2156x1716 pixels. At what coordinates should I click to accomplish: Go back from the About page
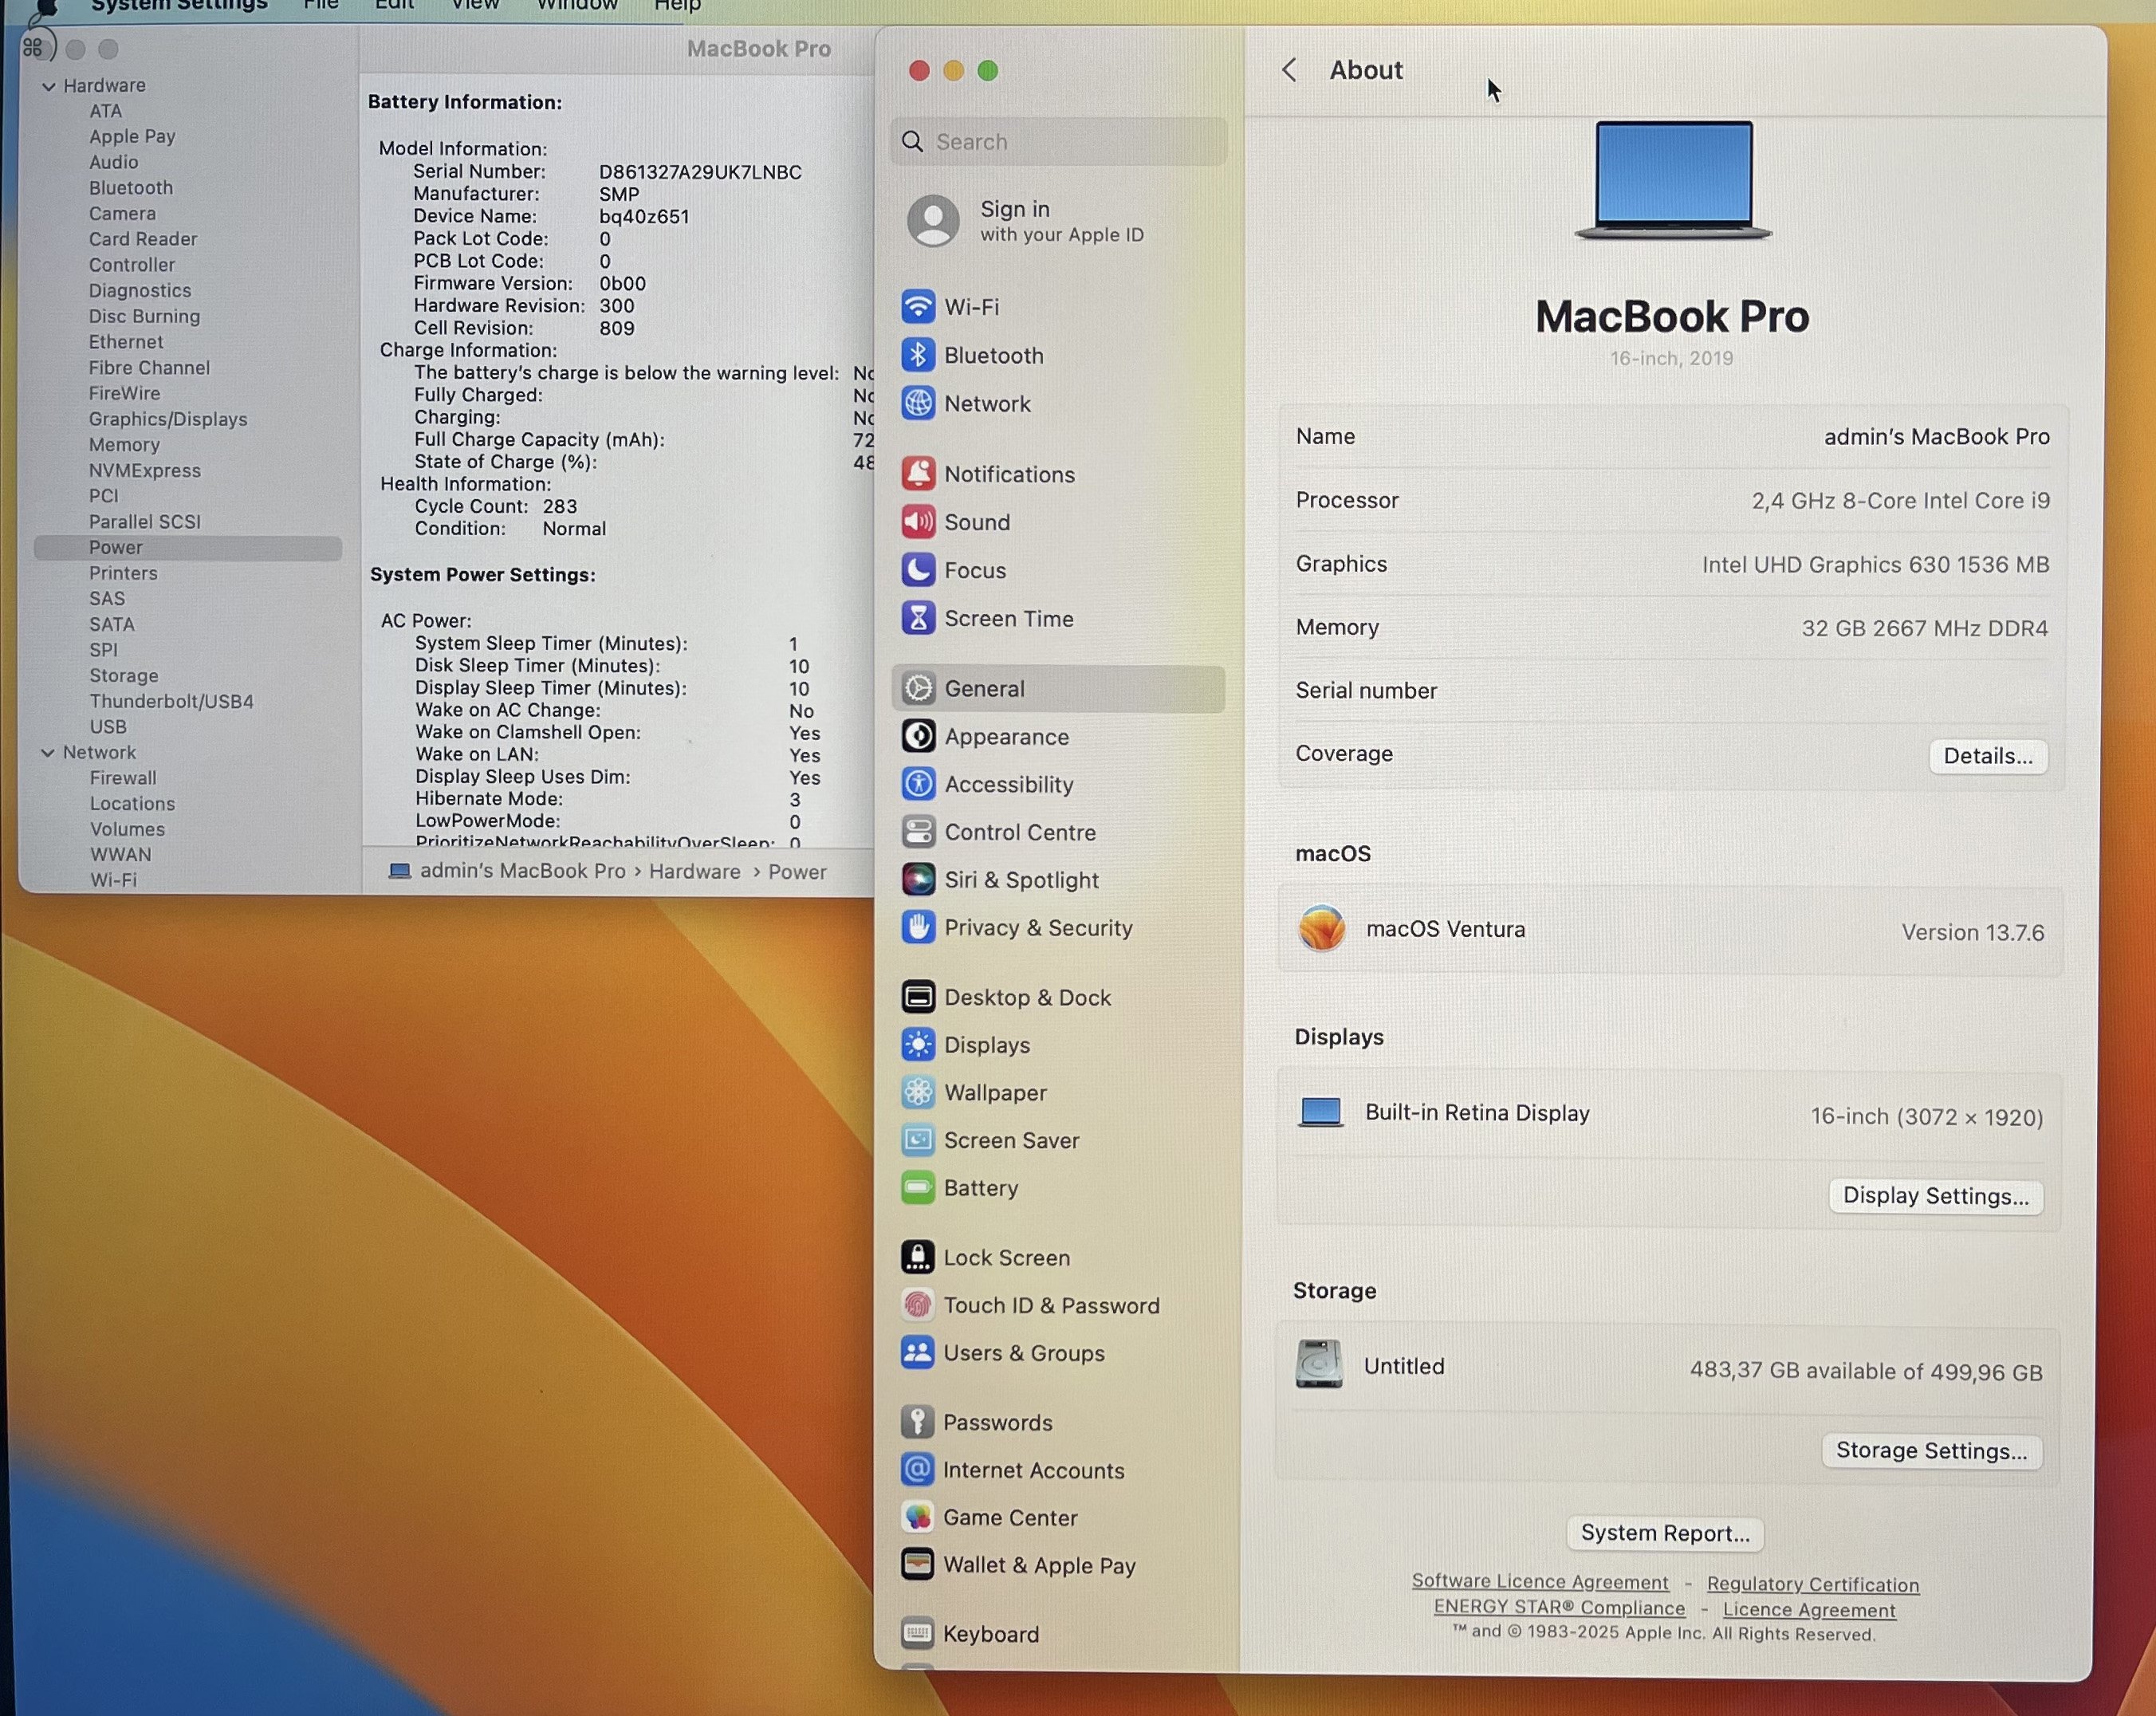tap(1289, 70)
